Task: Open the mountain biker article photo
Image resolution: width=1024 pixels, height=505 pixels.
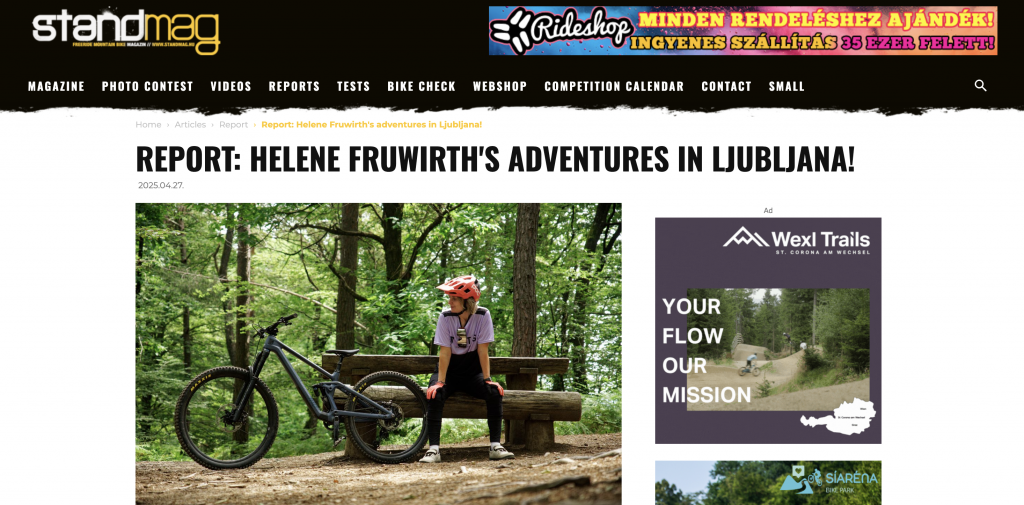Action: 378,353
